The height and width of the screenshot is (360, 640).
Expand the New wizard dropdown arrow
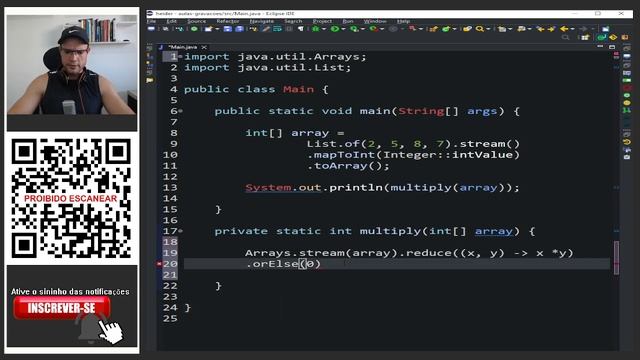coord(217,29)
